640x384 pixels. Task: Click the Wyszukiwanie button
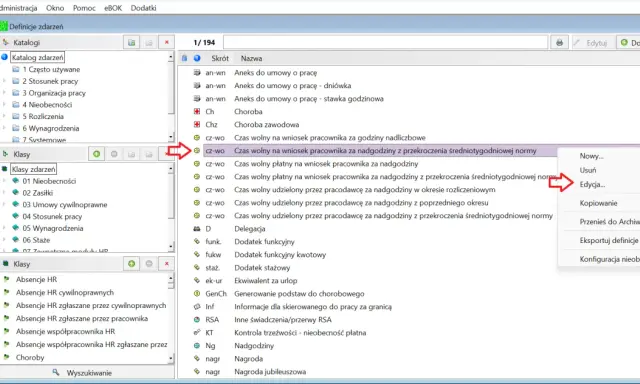pyautogui.click(x=87, y=372)
